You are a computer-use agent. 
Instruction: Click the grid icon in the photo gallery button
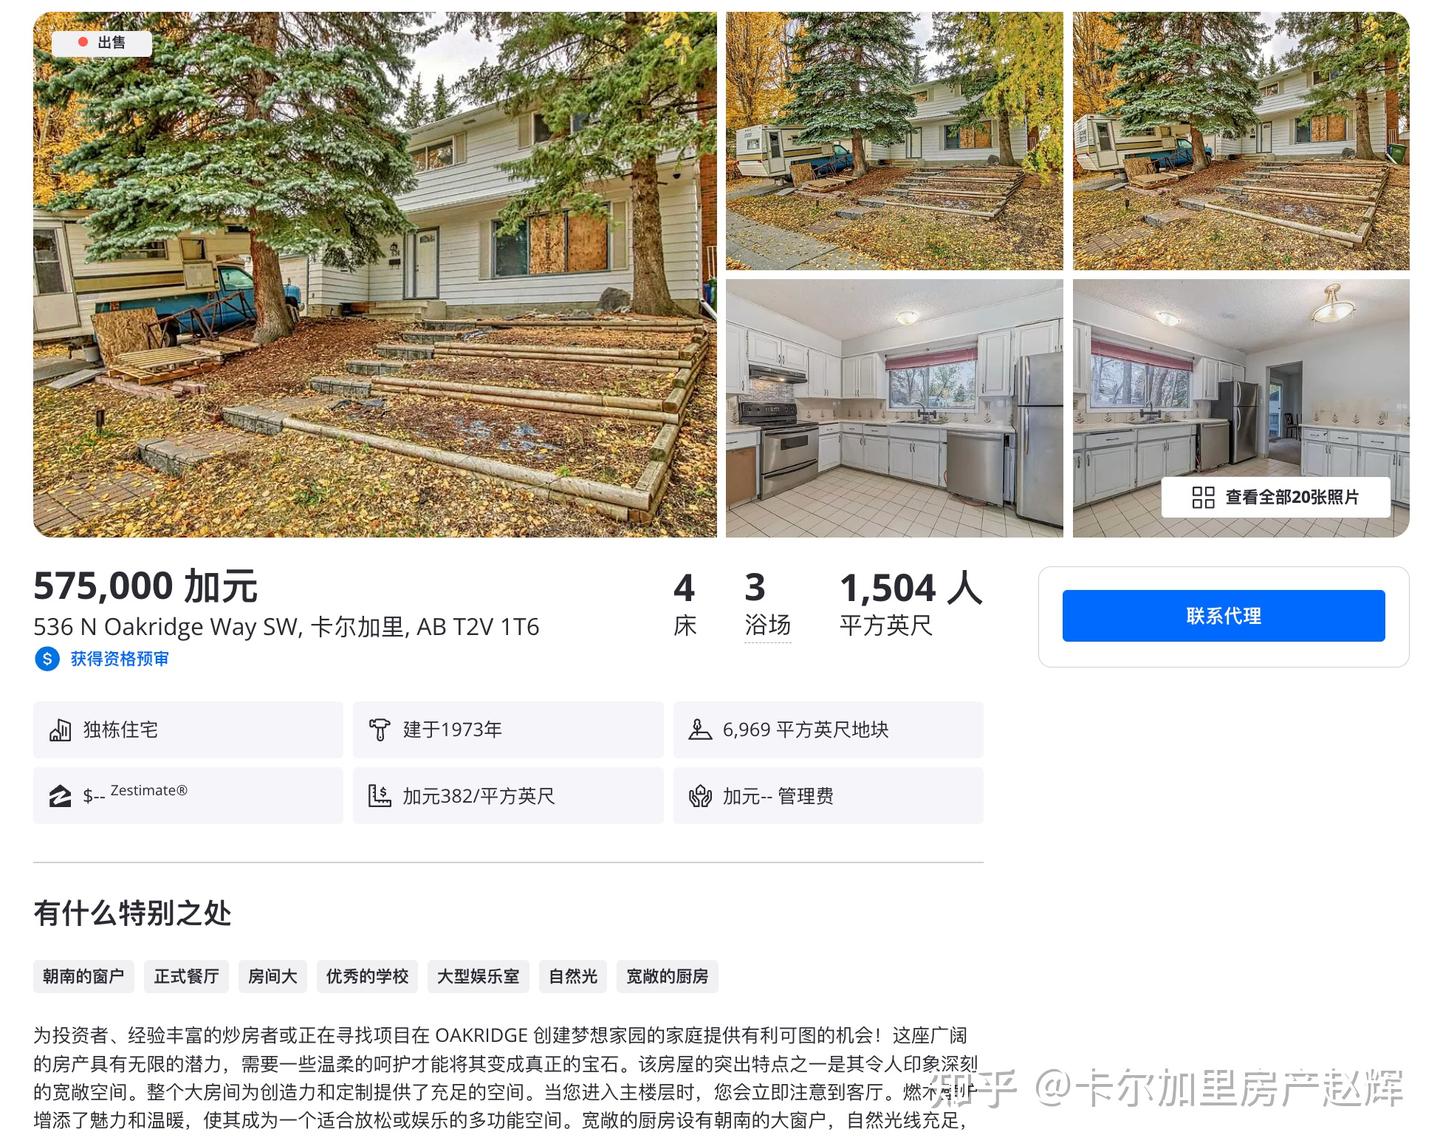1203,497
